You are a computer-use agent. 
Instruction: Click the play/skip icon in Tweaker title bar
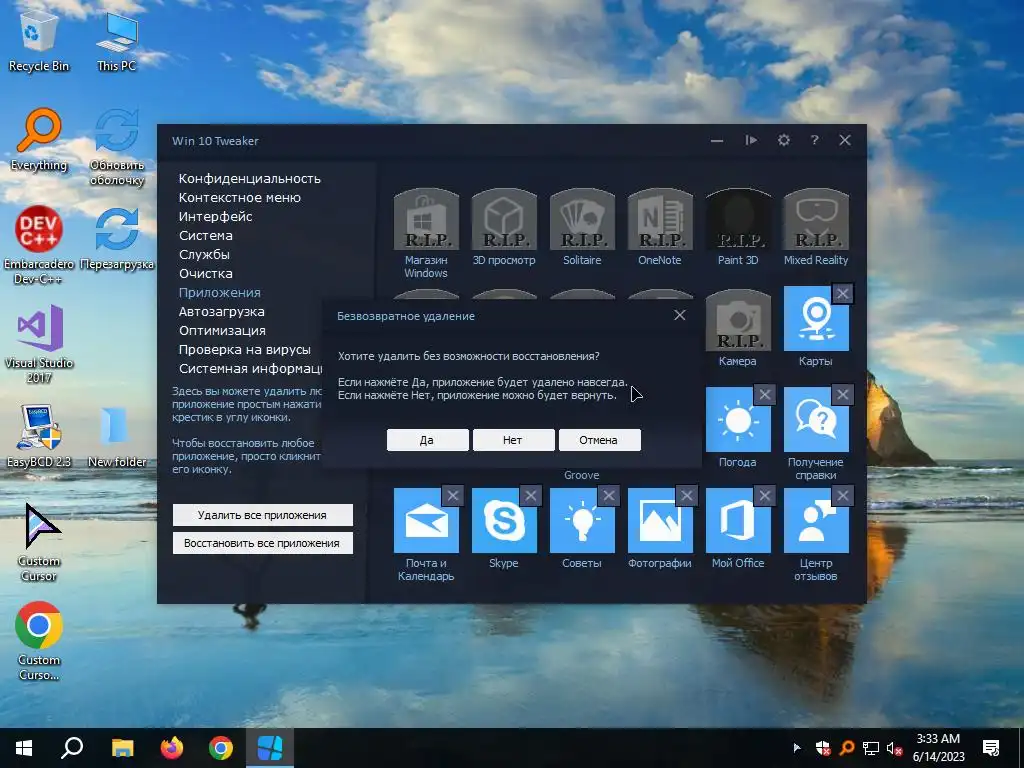coord(751,140)
